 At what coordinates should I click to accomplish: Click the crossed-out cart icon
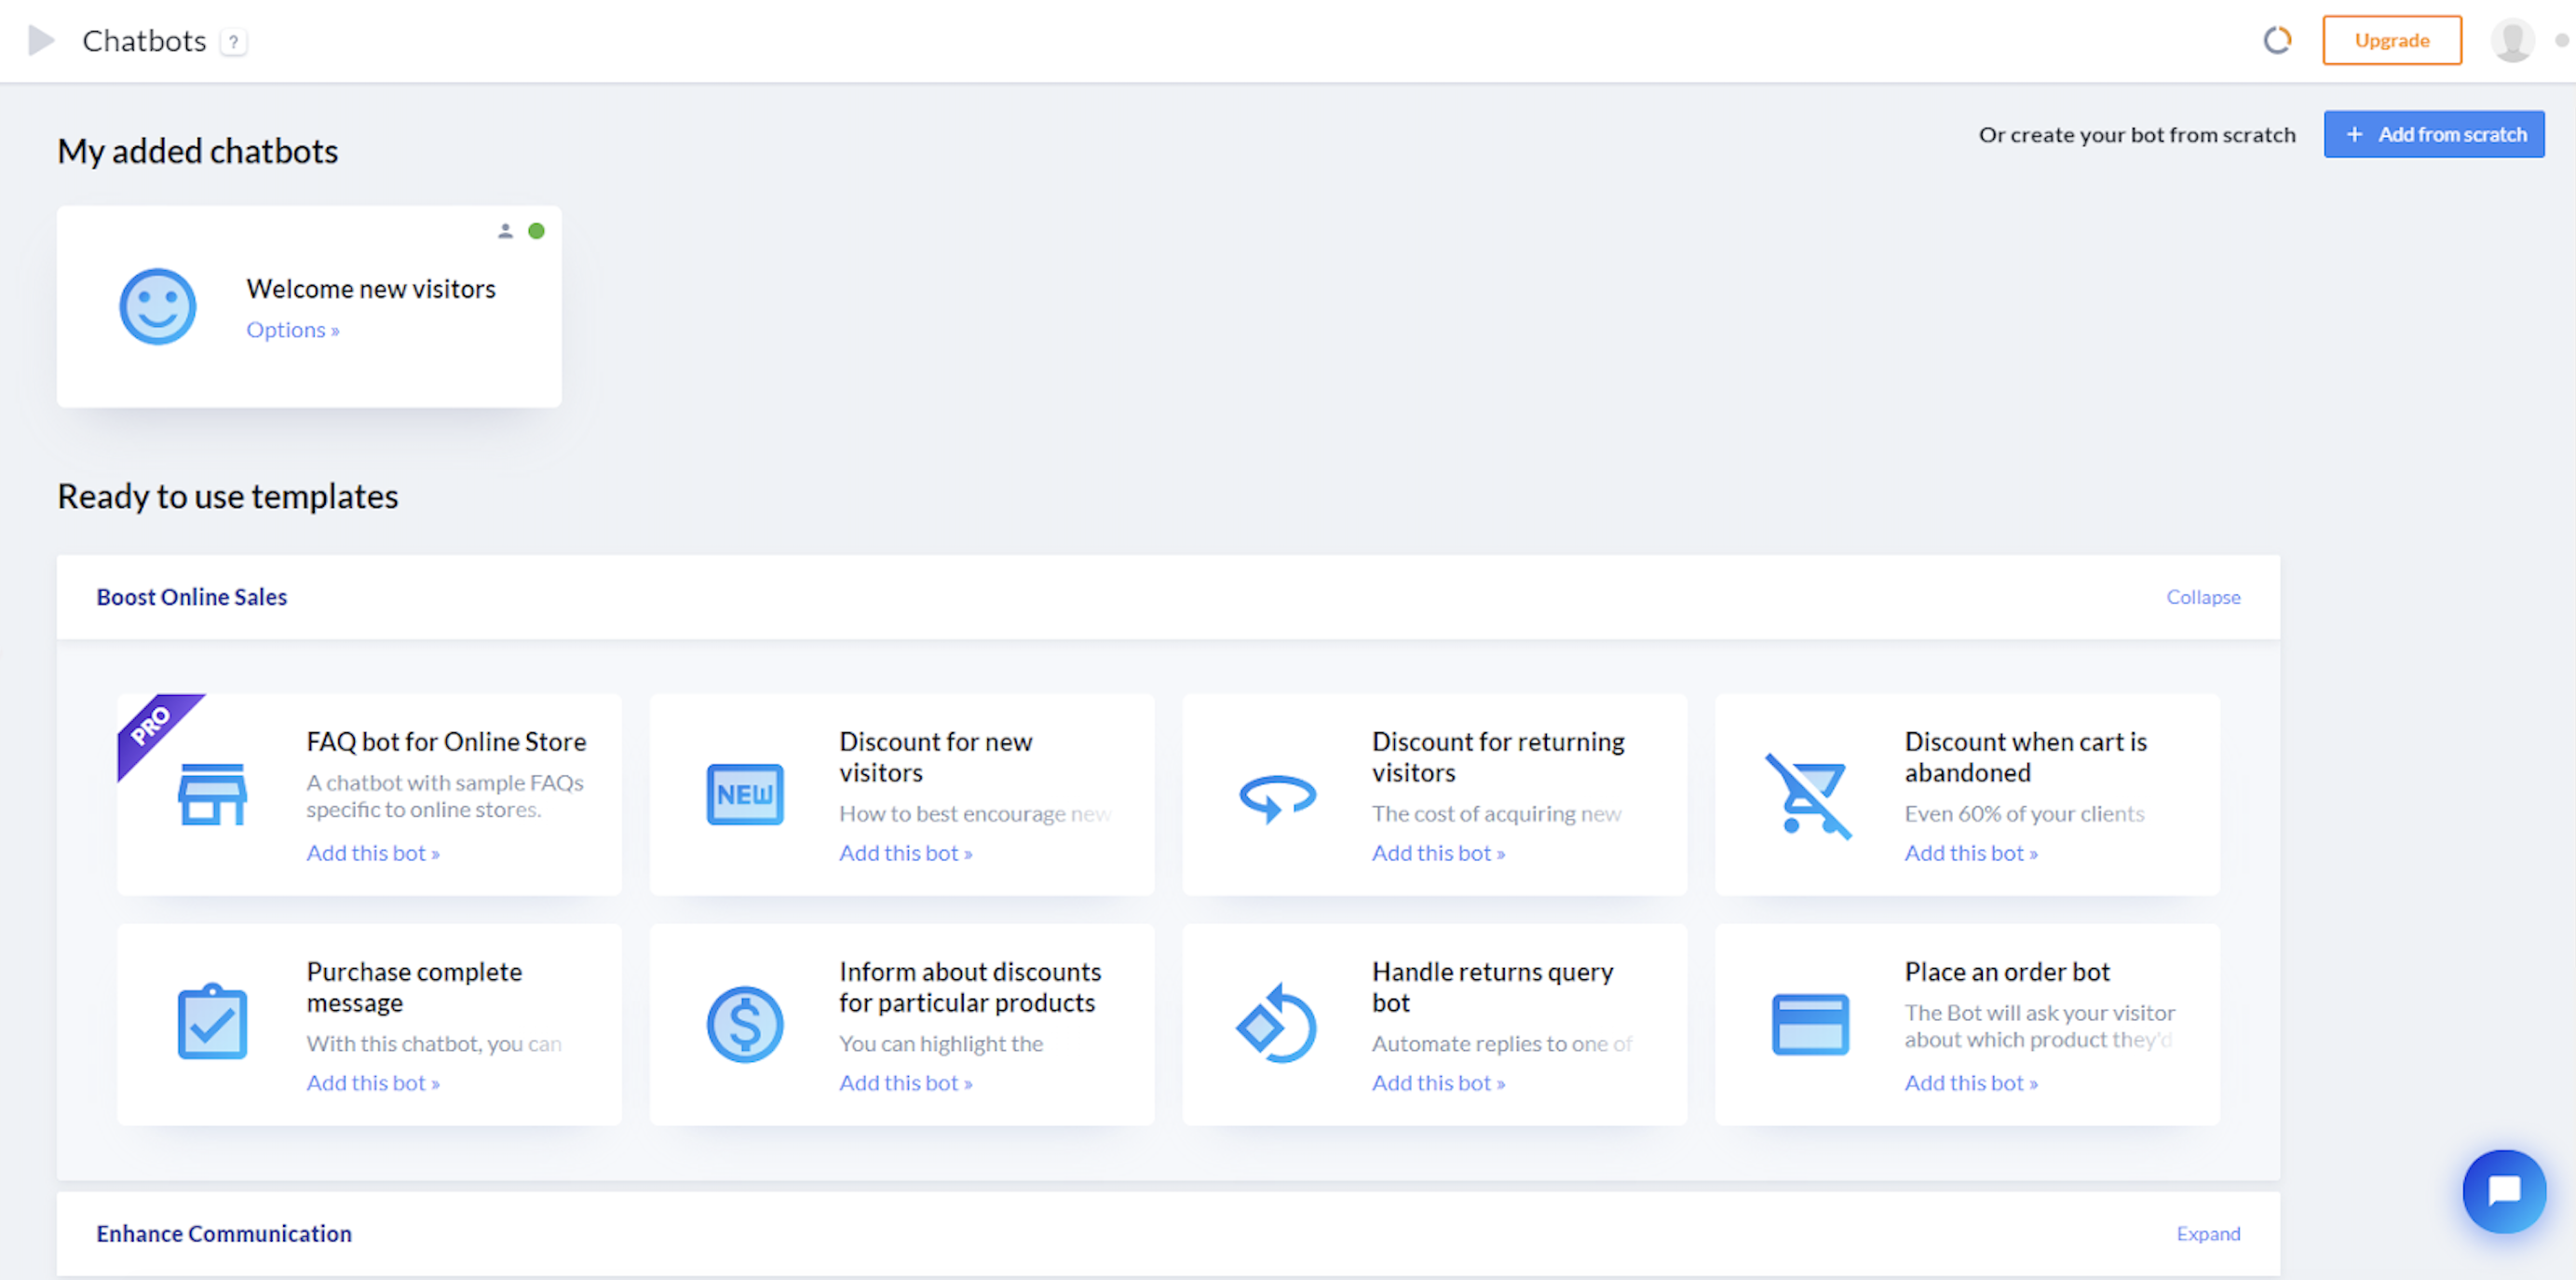pos(1809,796)
